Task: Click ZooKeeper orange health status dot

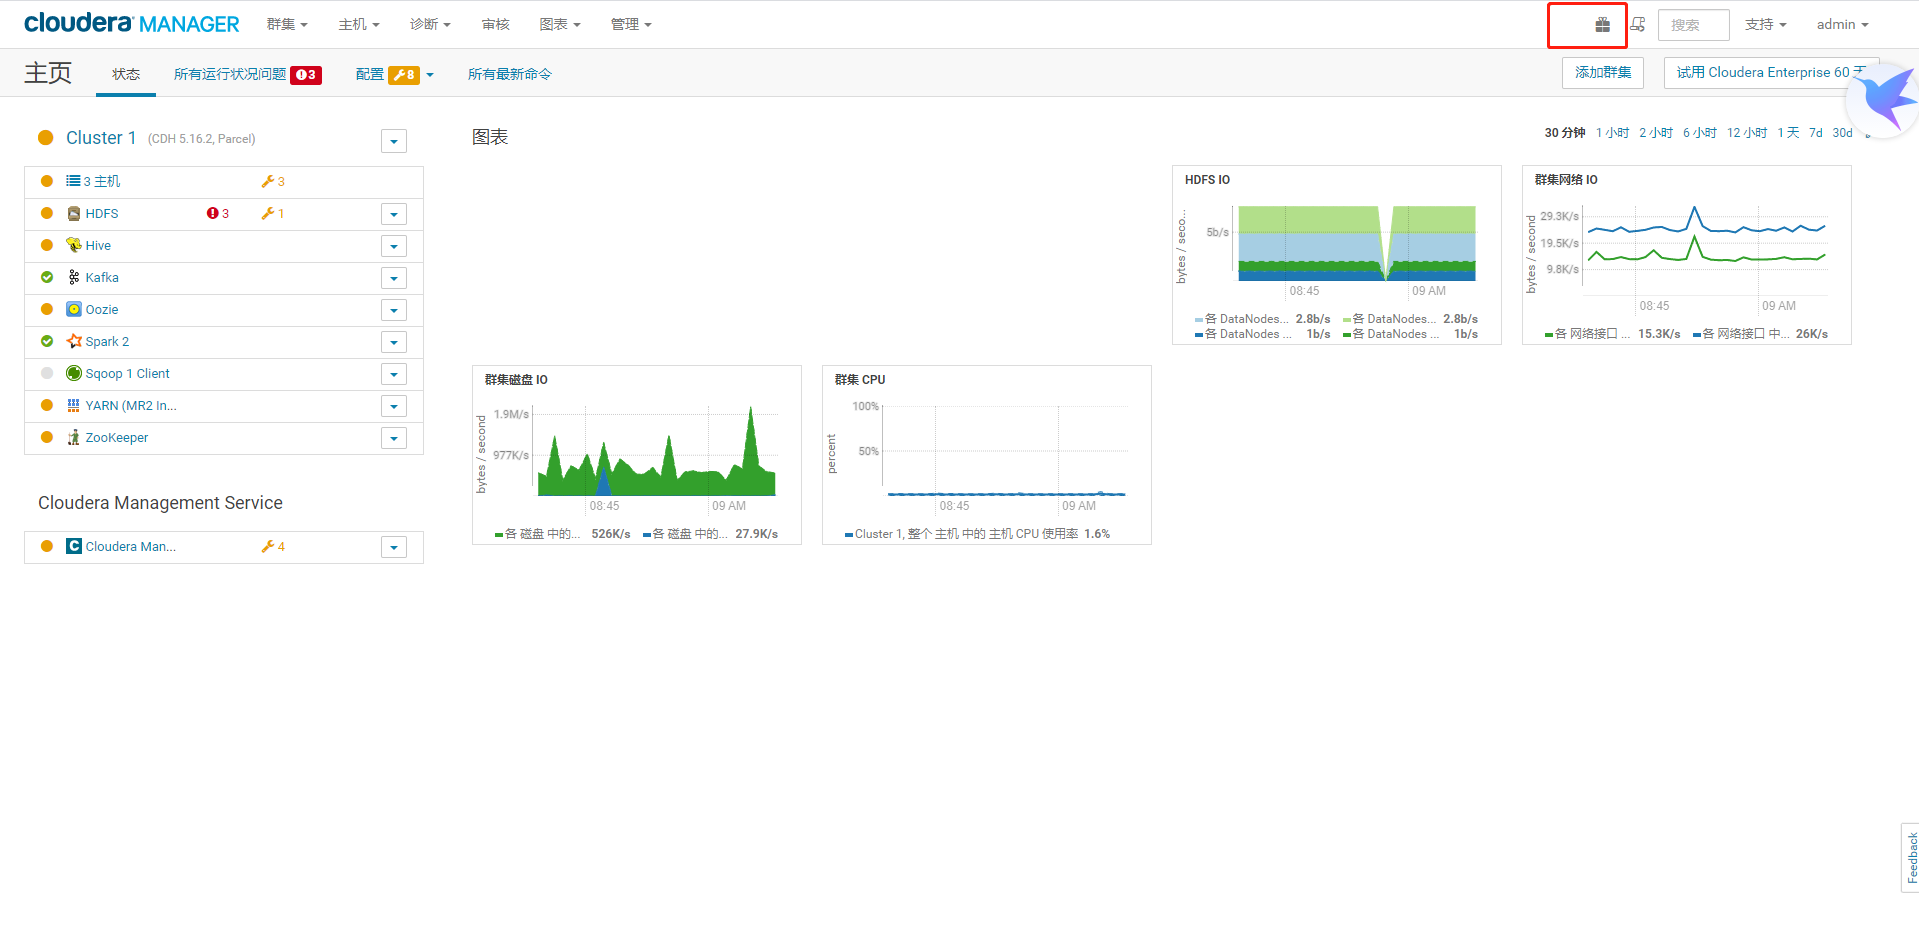Action: pos(47,437)
